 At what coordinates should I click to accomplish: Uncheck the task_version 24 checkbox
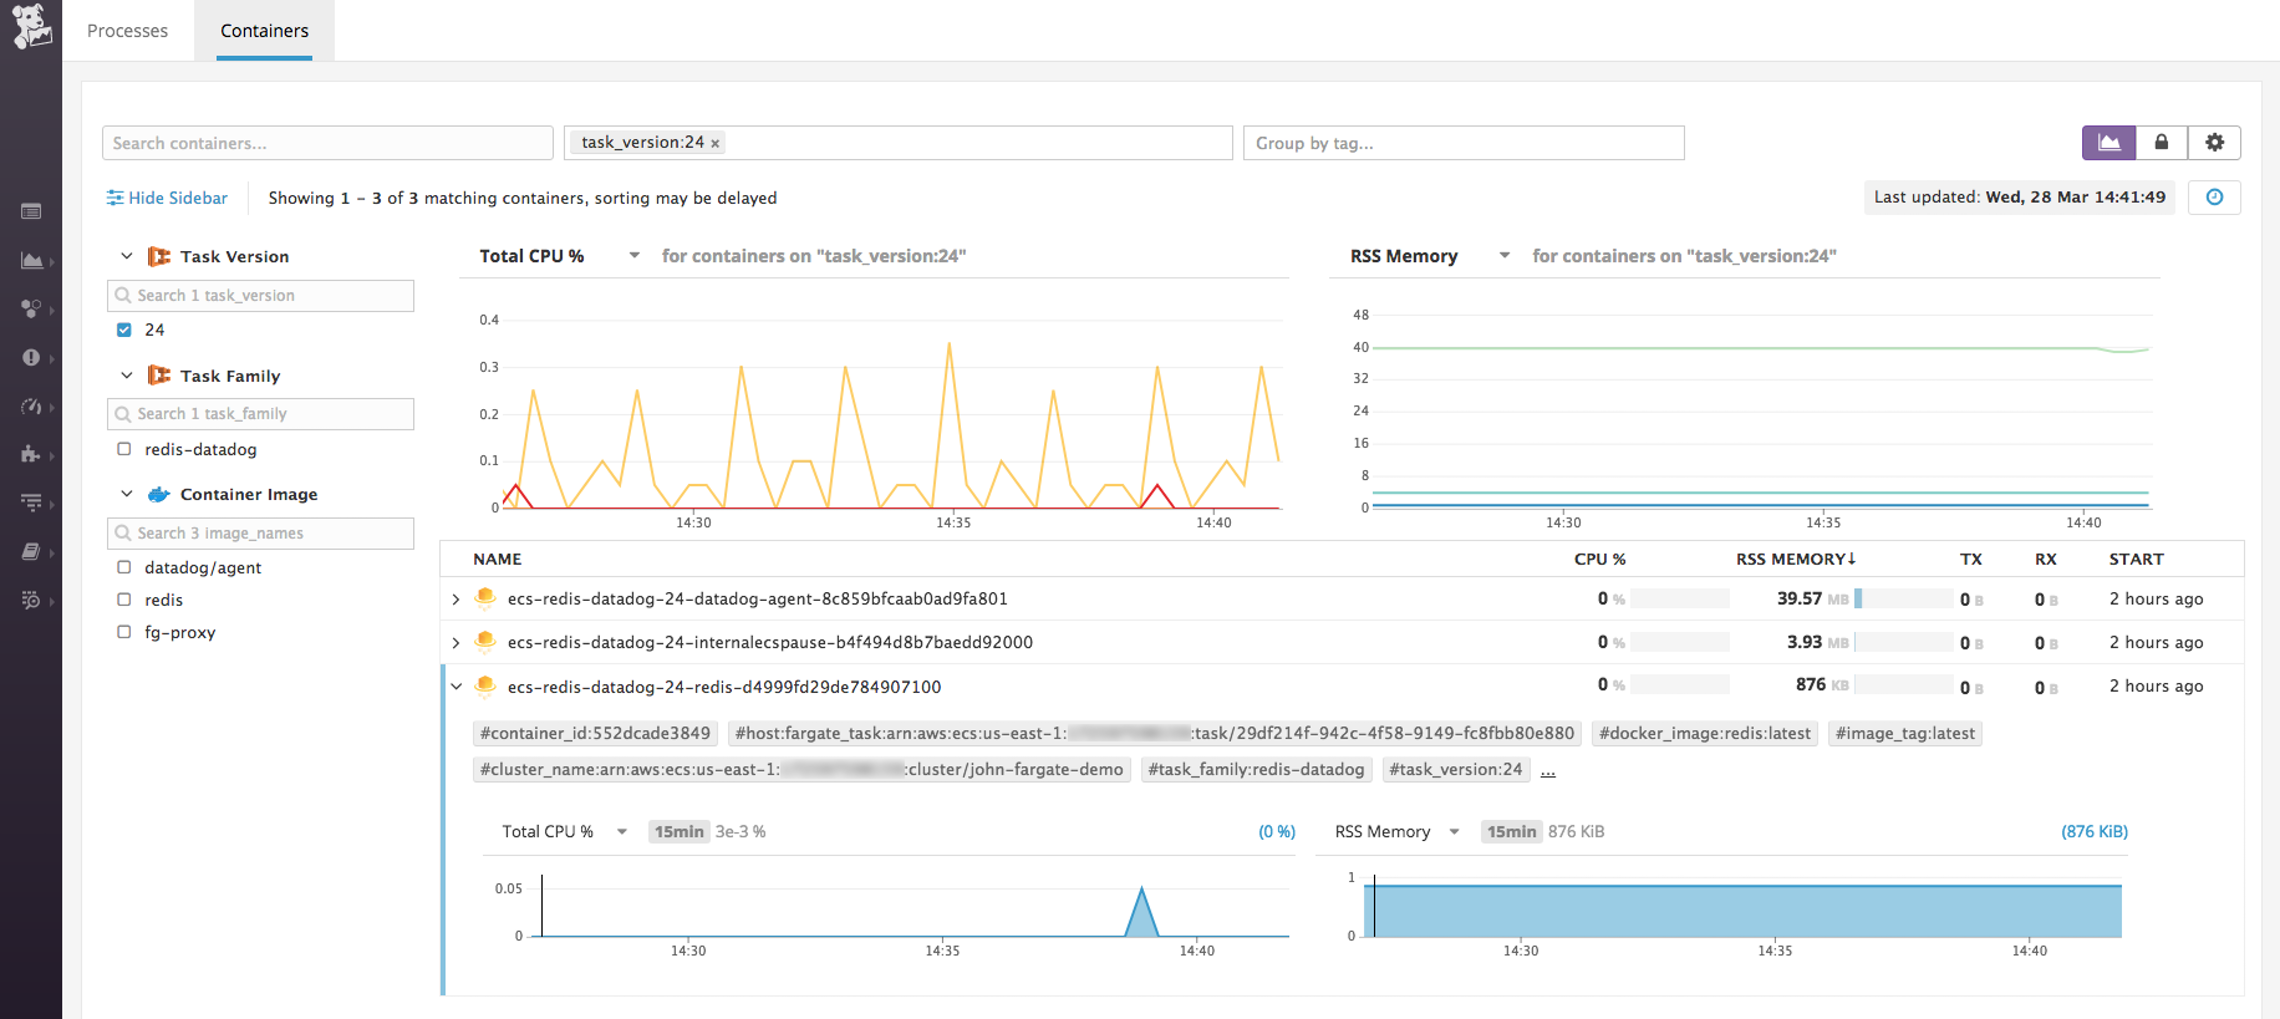(x=124, y=329)
